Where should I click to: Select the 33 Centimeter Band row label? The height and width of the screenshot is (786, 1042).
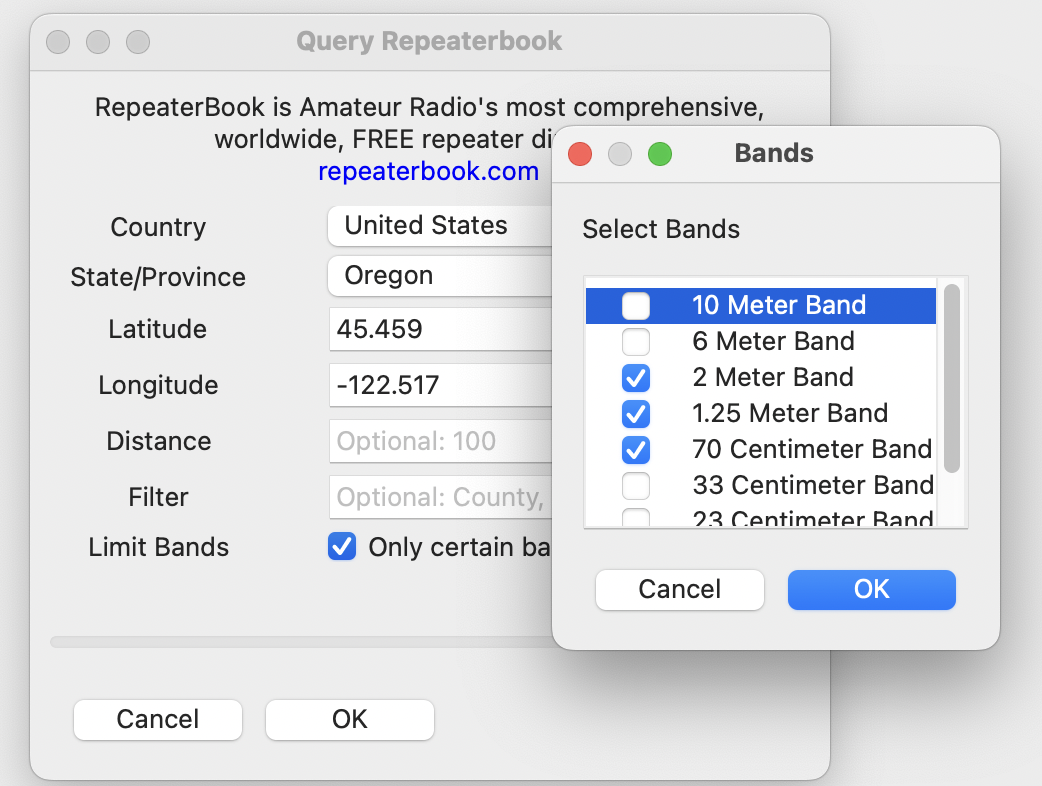[x=813, y=485]
